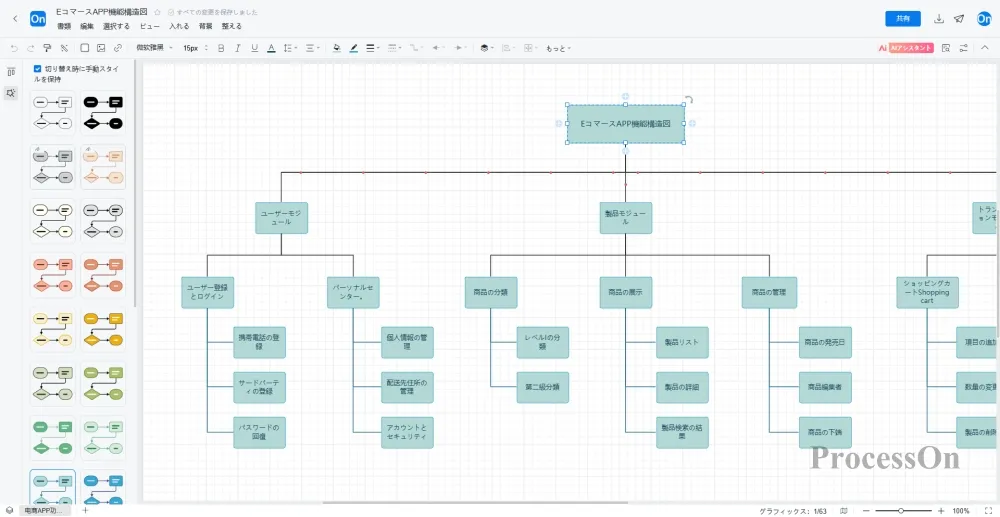
Task: Click the insert image icon
Action: [101, 47]
